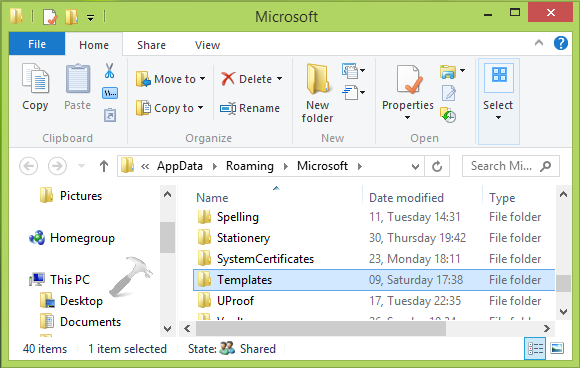The height and width of the screenshot is (368, 580).
Task: Open the Recent locations dropdown
Action: coord(81,166)
